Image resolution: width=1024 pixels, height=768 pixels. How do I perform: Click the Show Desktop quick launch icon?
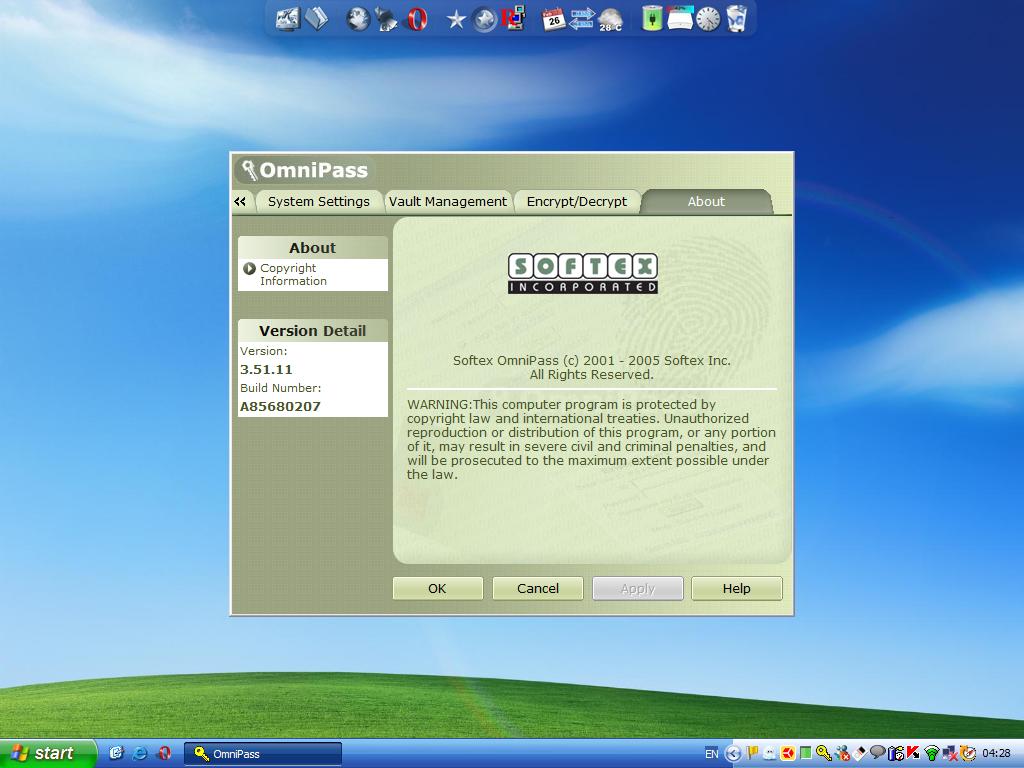[116, 754]
